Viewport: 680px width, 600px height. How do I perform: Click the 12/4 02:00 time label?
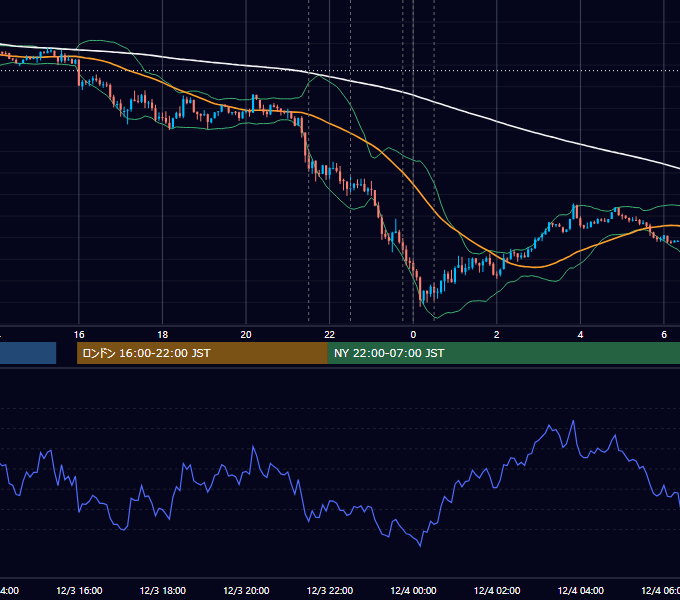tap(497, 591)
